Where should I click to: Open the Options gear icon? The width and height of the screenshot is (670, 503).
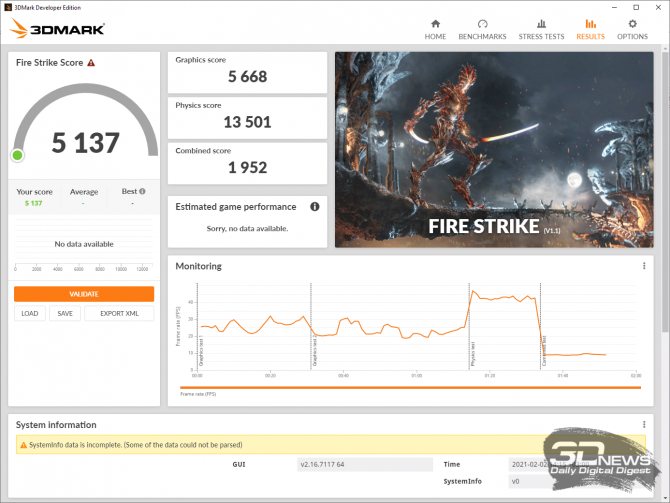tap(632, 24)
